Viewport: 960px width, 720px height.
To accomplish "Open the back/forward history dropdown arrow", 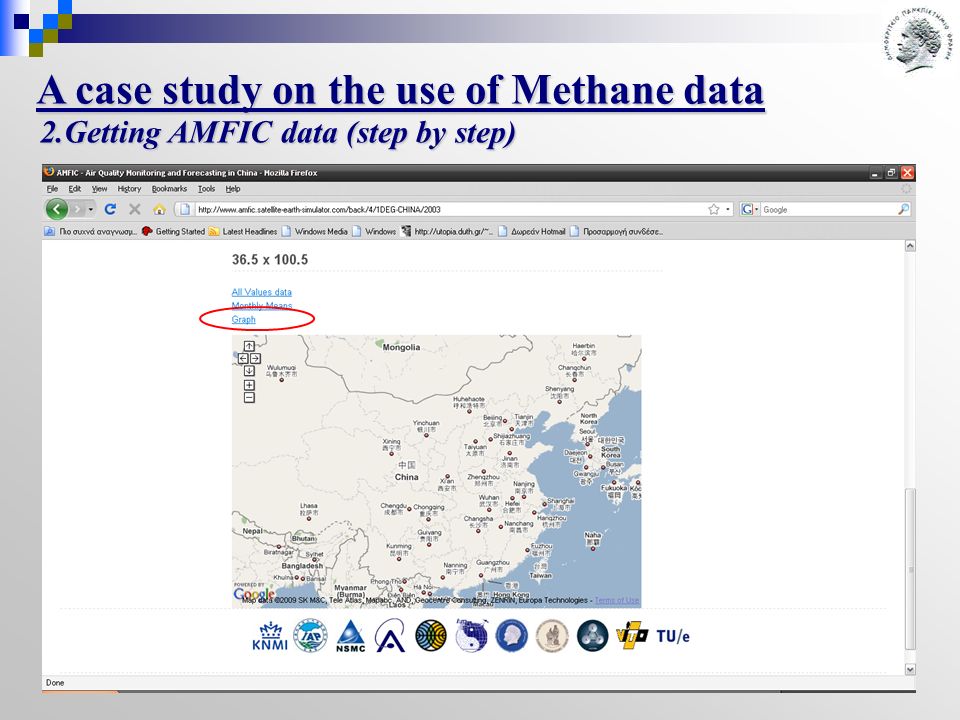I will point(91,209).
